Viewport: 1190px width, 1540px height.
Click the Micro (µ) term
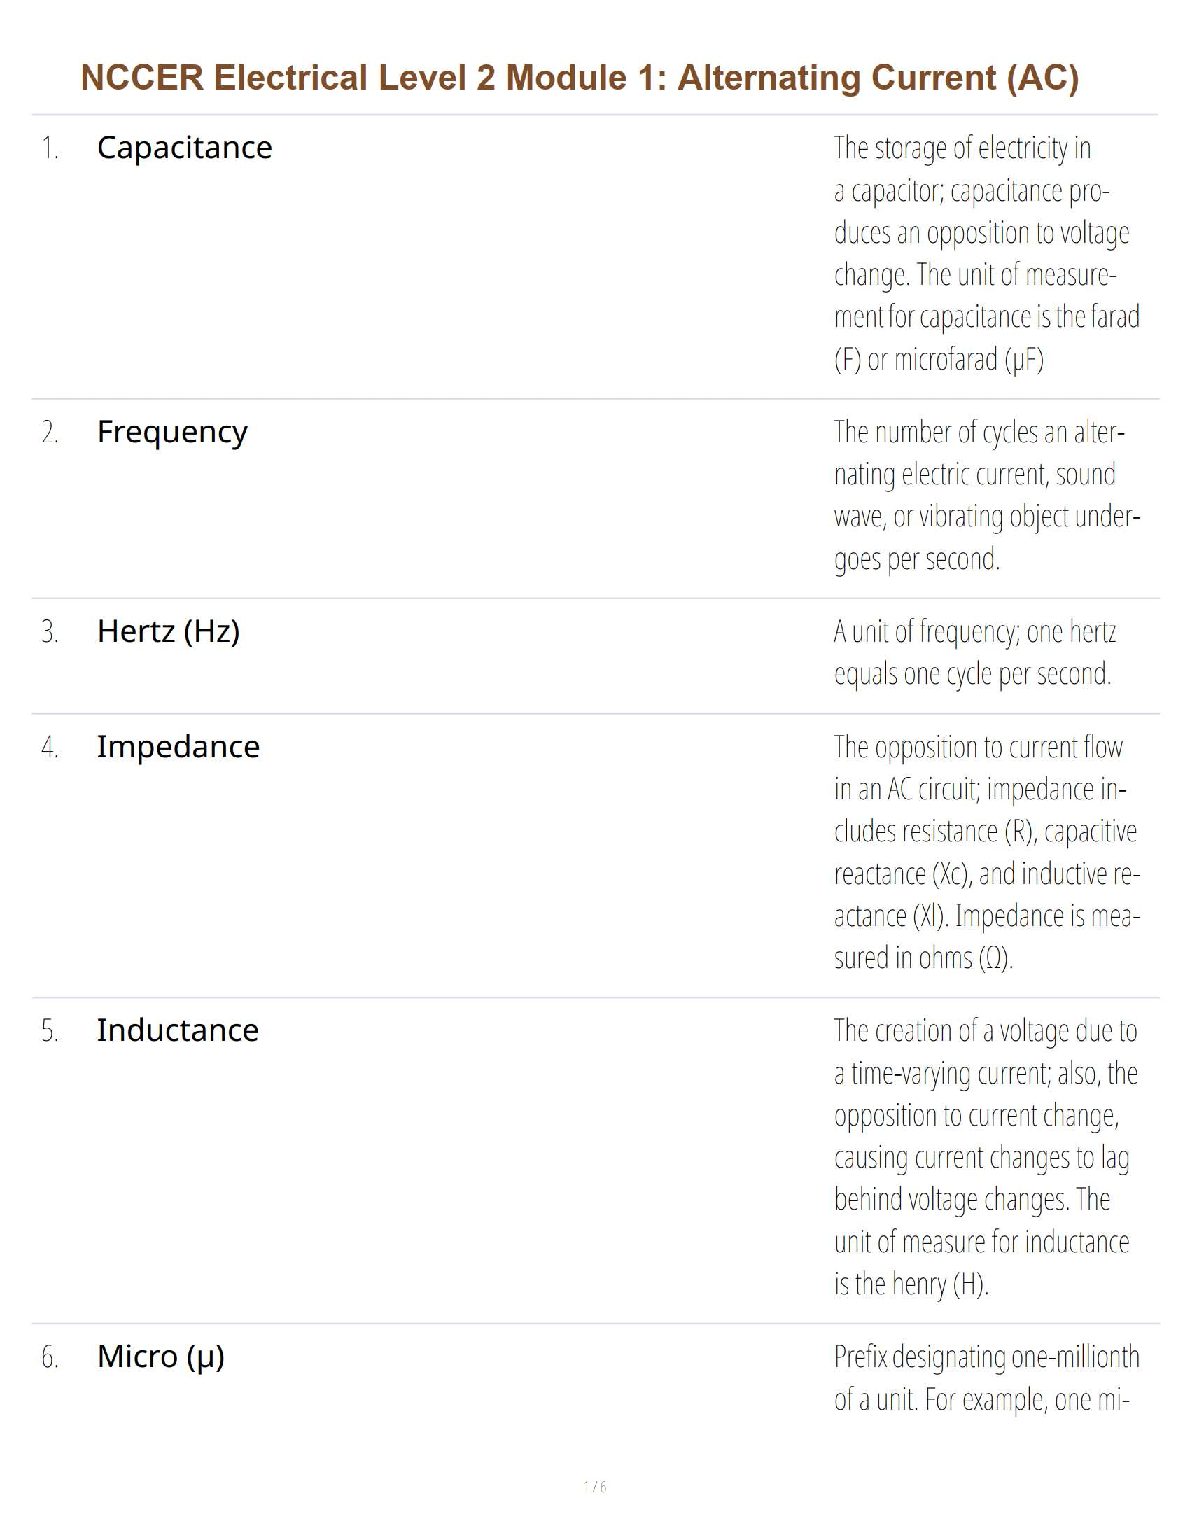click(160, 1357)
